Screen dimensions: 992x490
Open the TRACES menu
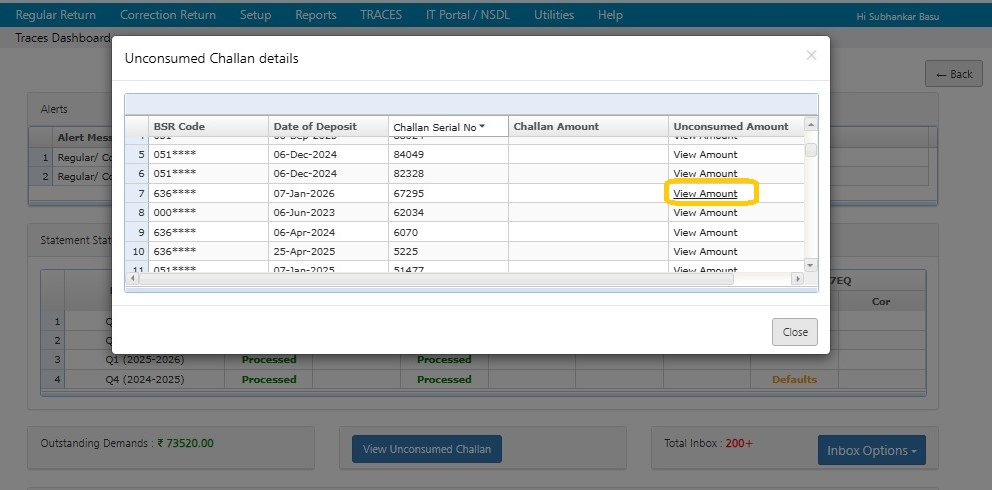[x=381, y=15]
